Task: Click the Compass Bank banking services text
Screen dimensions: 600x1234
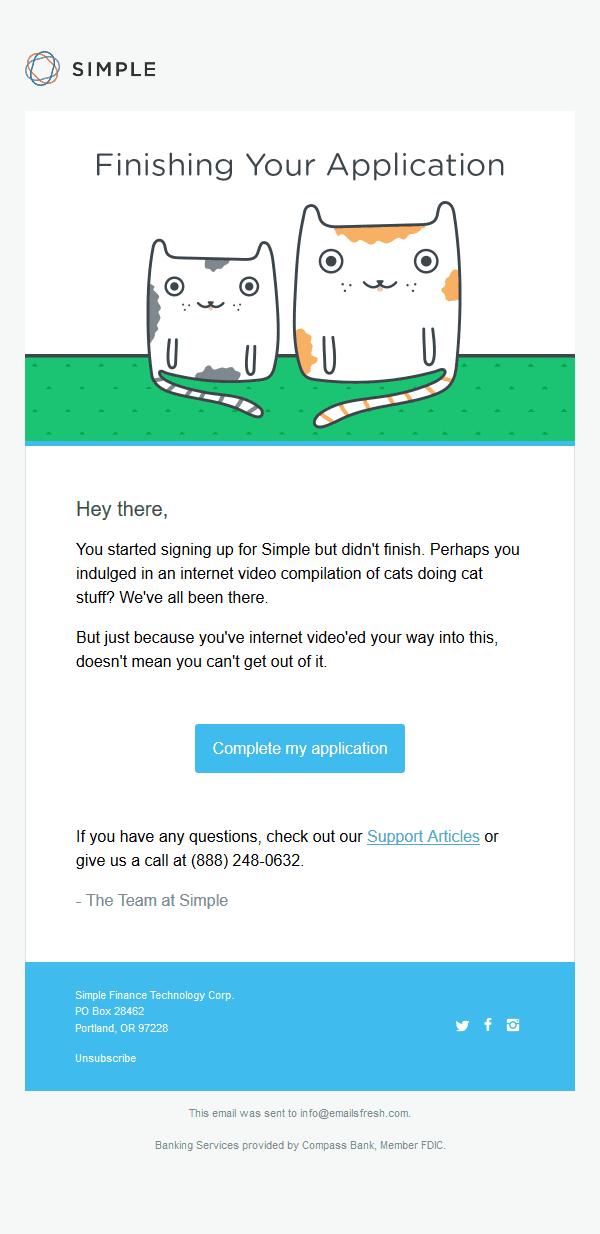Action: [x=300, y=1146]
